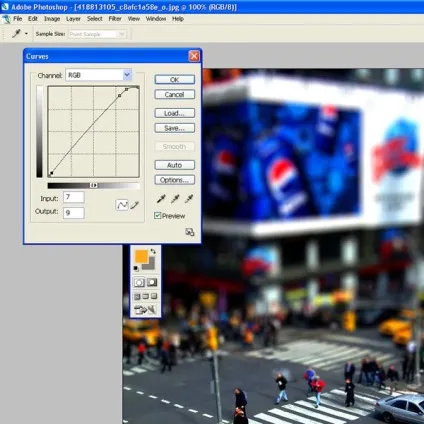Swap foreground and background colors
Image resolution: width=424 pixels, height=424 pixels.
[153, 251]
